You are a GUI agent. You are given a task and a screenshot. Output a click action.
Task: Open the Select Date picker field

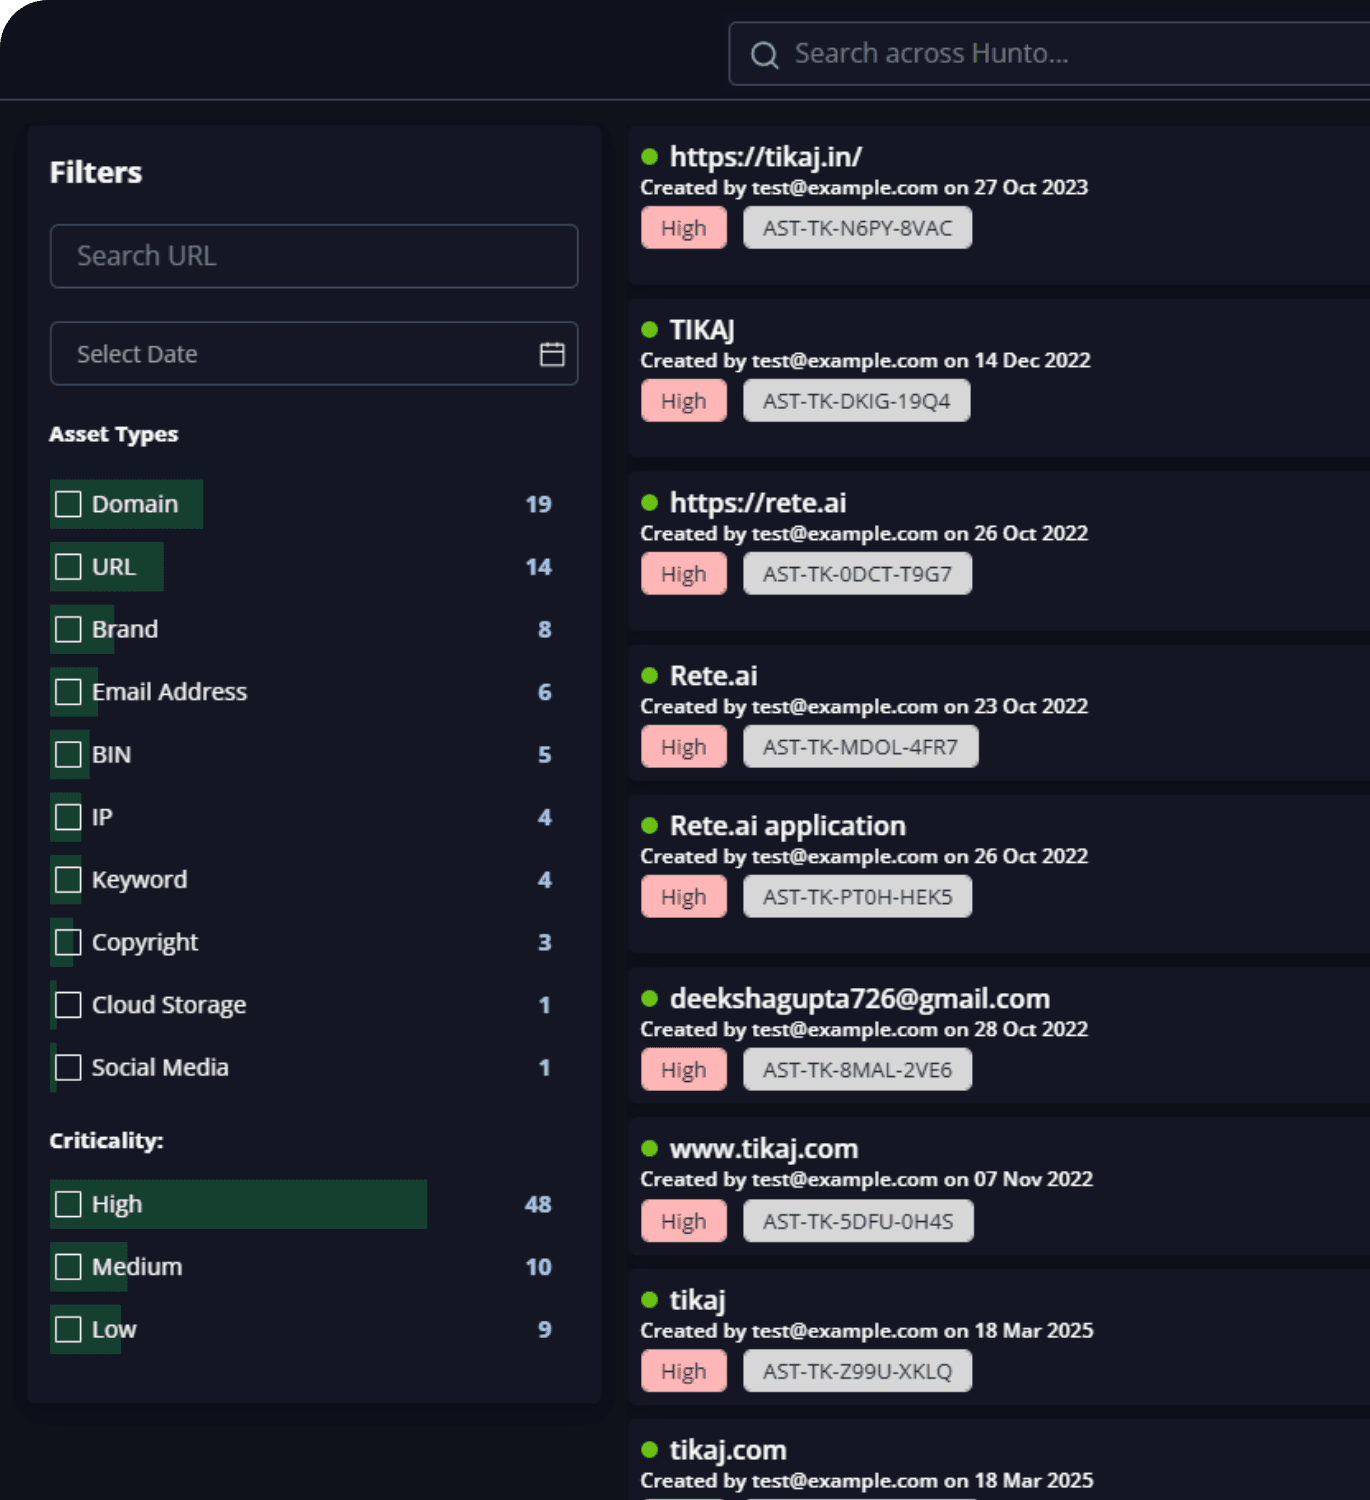click(x=314, y=354)
